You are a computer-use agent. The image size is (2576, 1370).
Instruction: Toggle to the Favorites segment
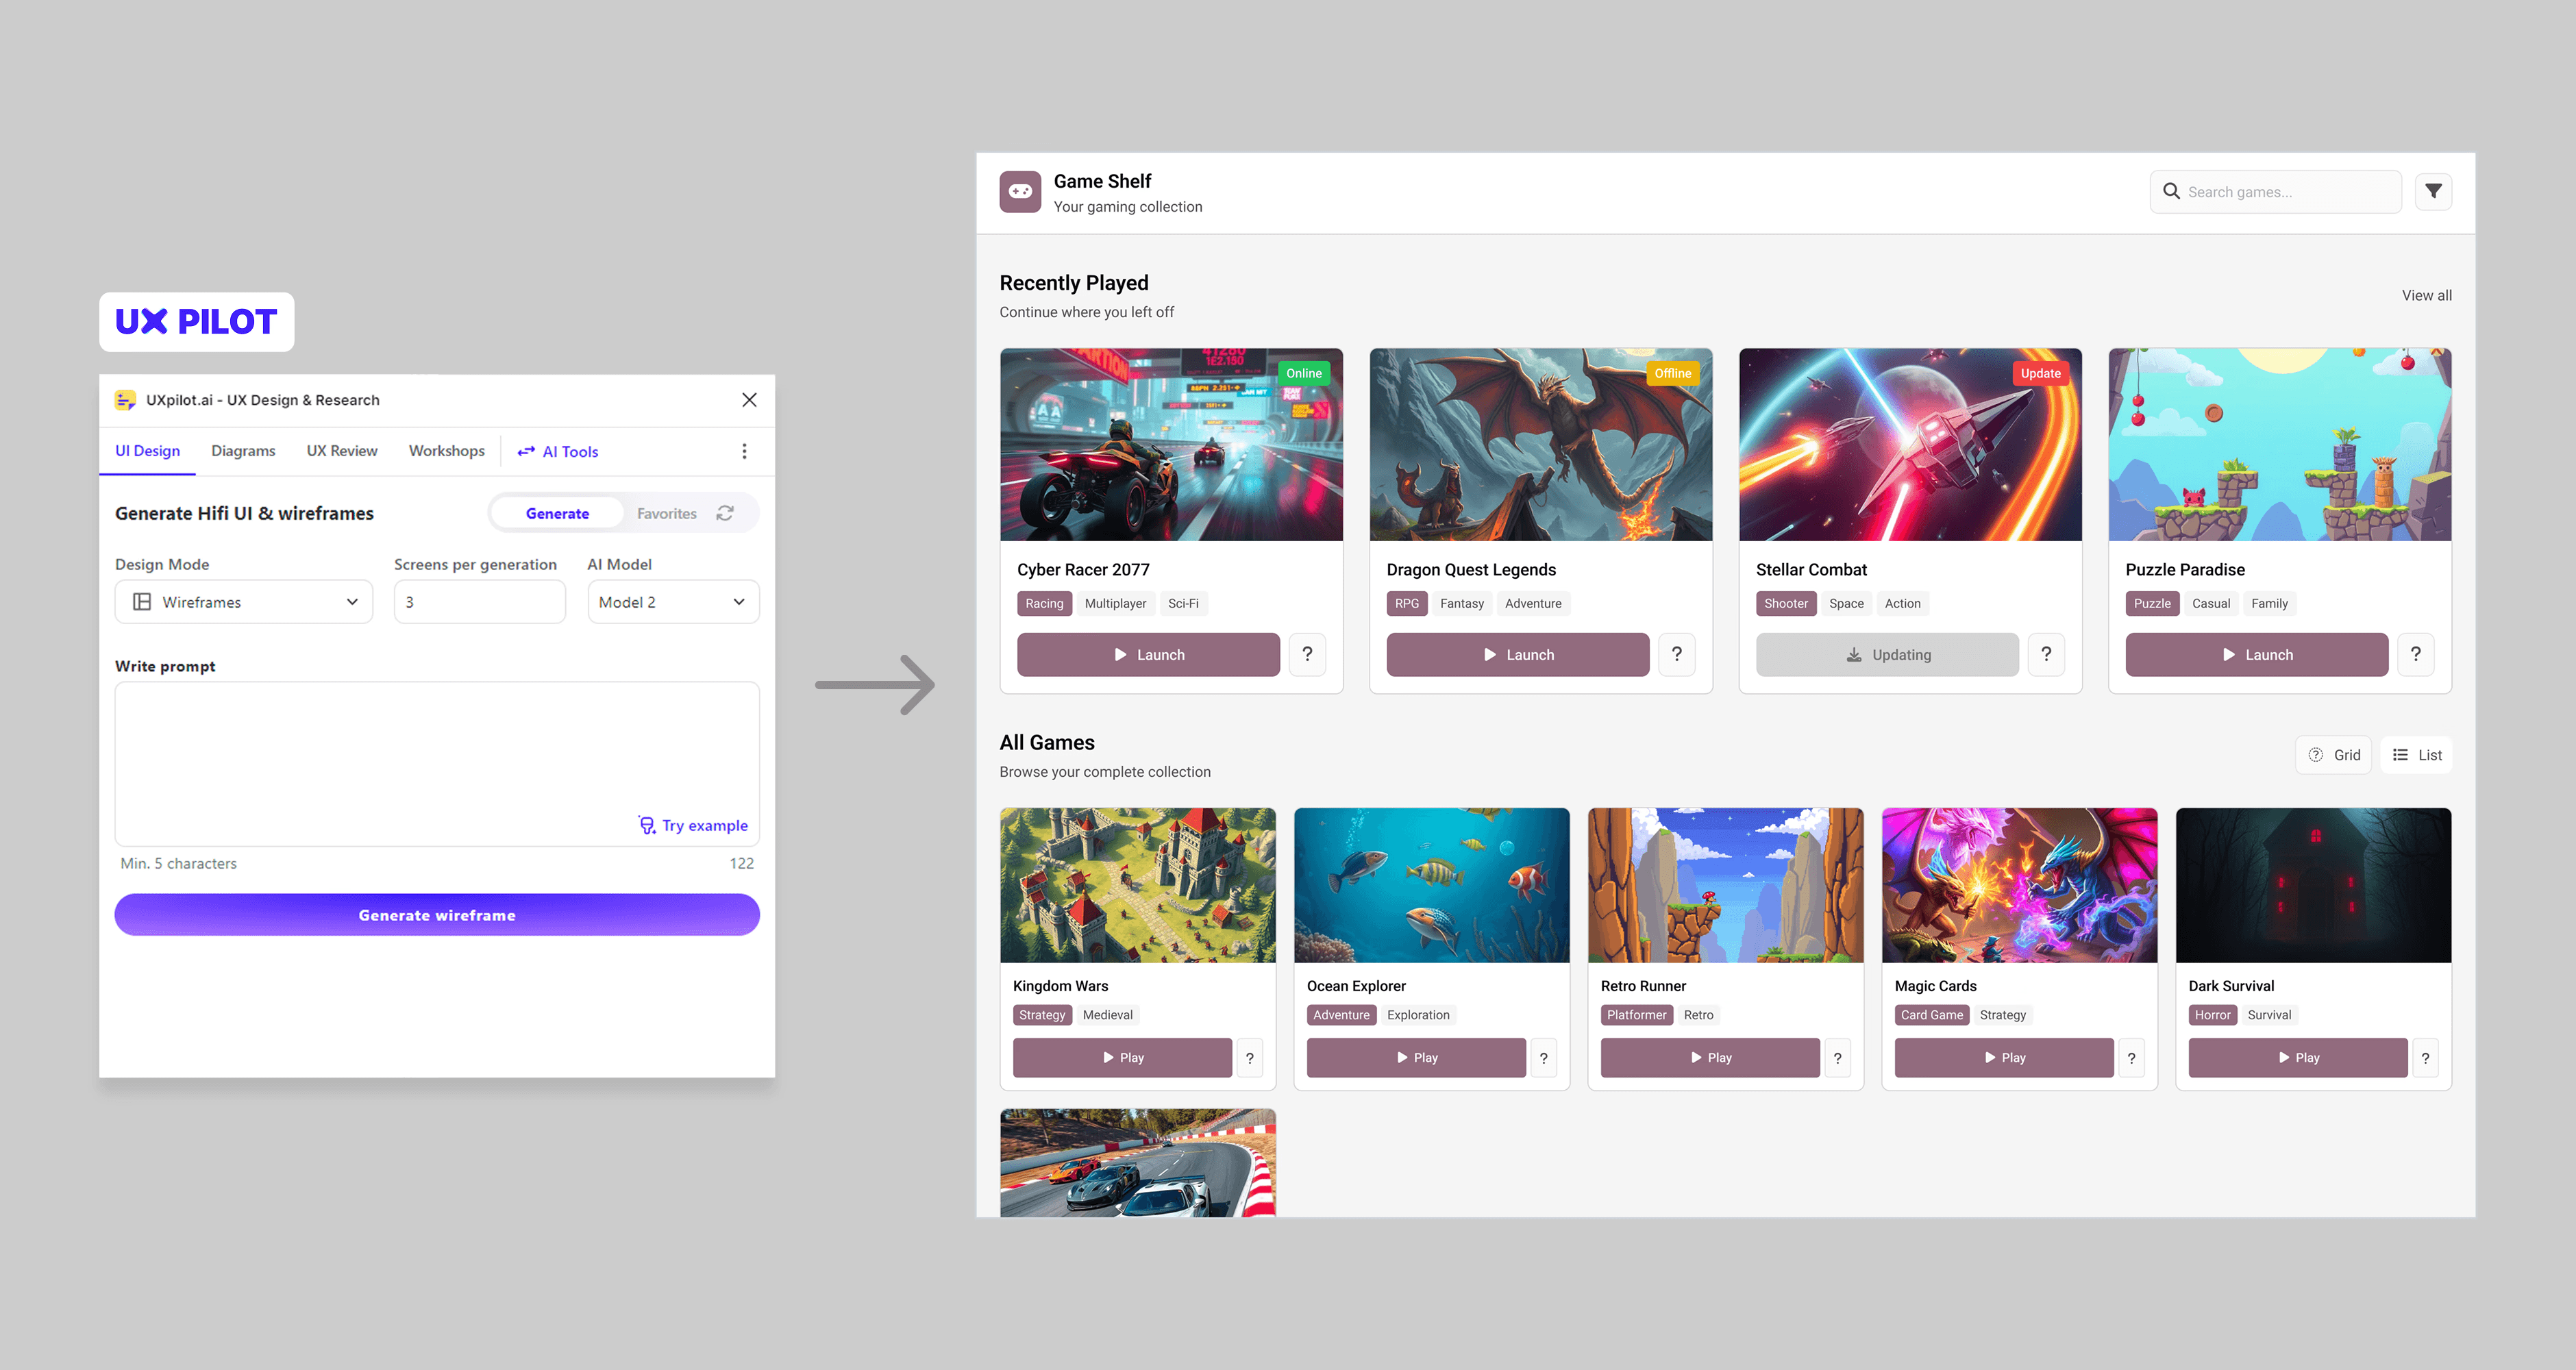[x=666, y=513]
